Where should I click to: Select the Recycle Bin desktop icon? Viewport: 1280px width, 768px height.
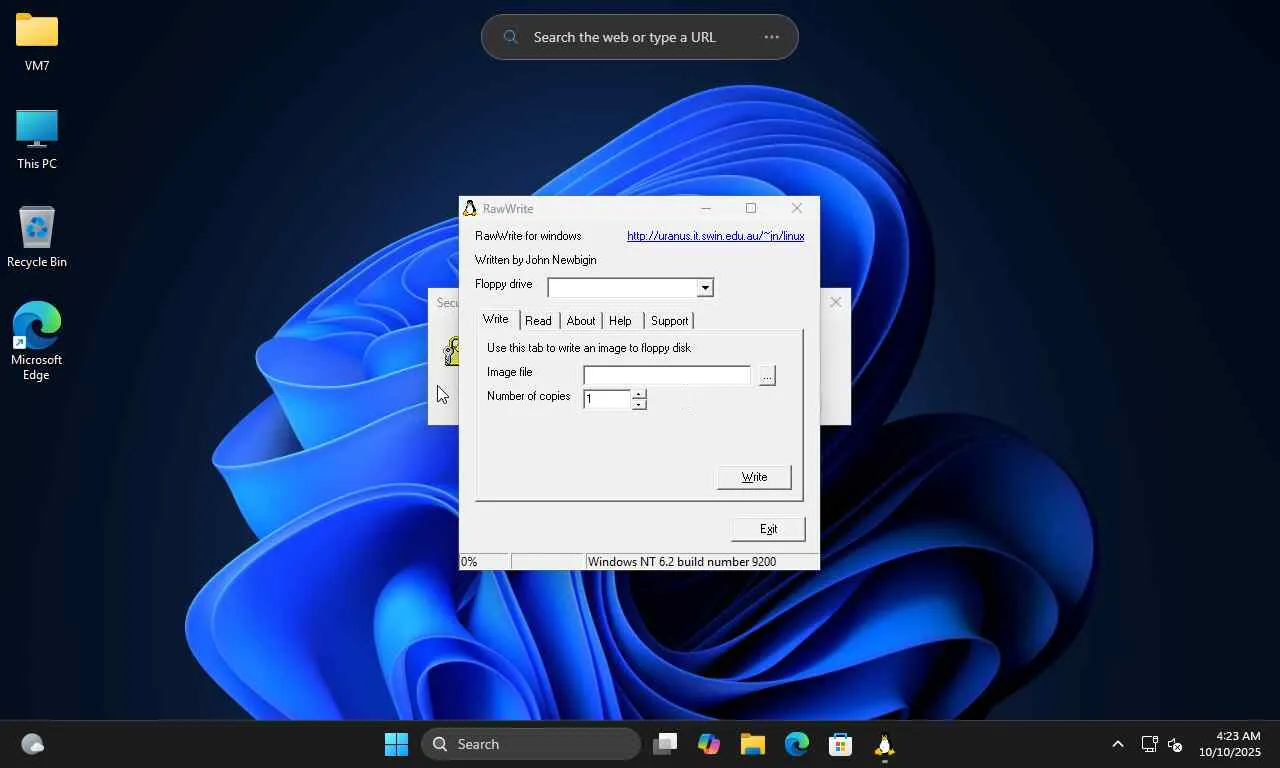[37, 238]
